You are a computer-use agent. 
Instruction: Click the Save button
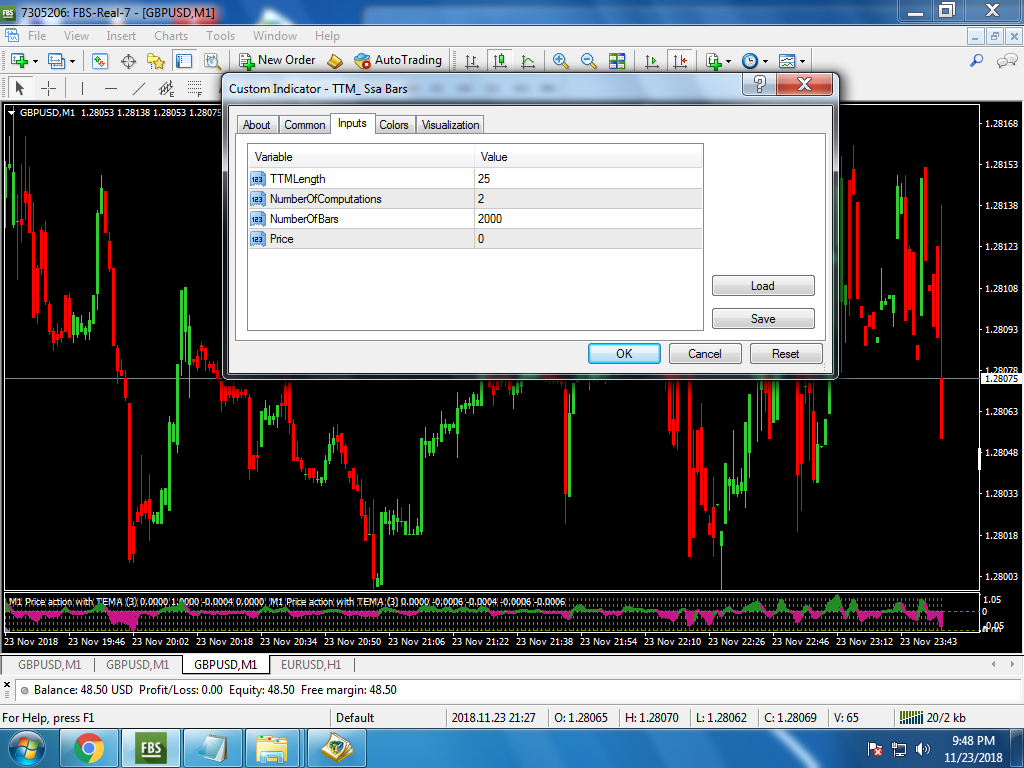[x=763, y=318]
